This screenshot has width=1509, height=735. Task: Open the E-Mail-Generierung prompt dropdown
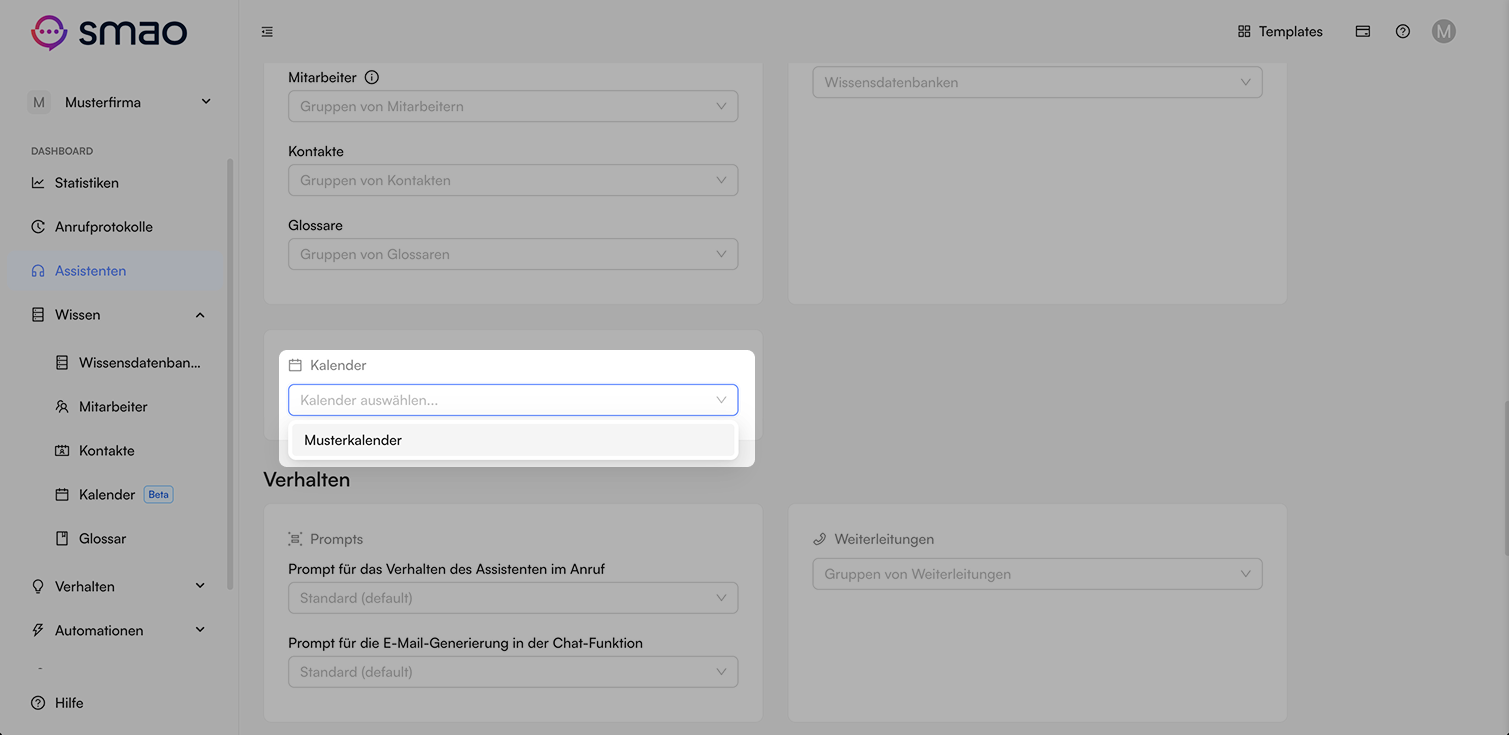513,672
